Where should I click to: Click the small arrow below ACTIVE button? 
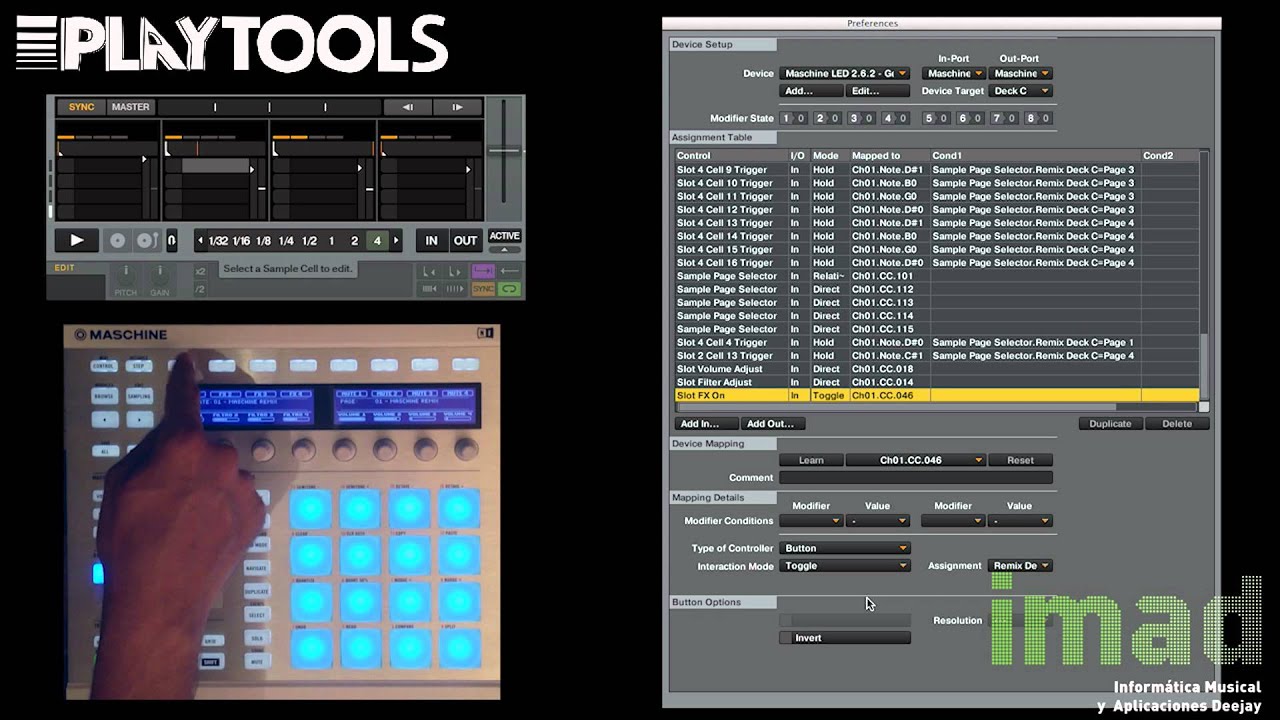tap(504, 250)
